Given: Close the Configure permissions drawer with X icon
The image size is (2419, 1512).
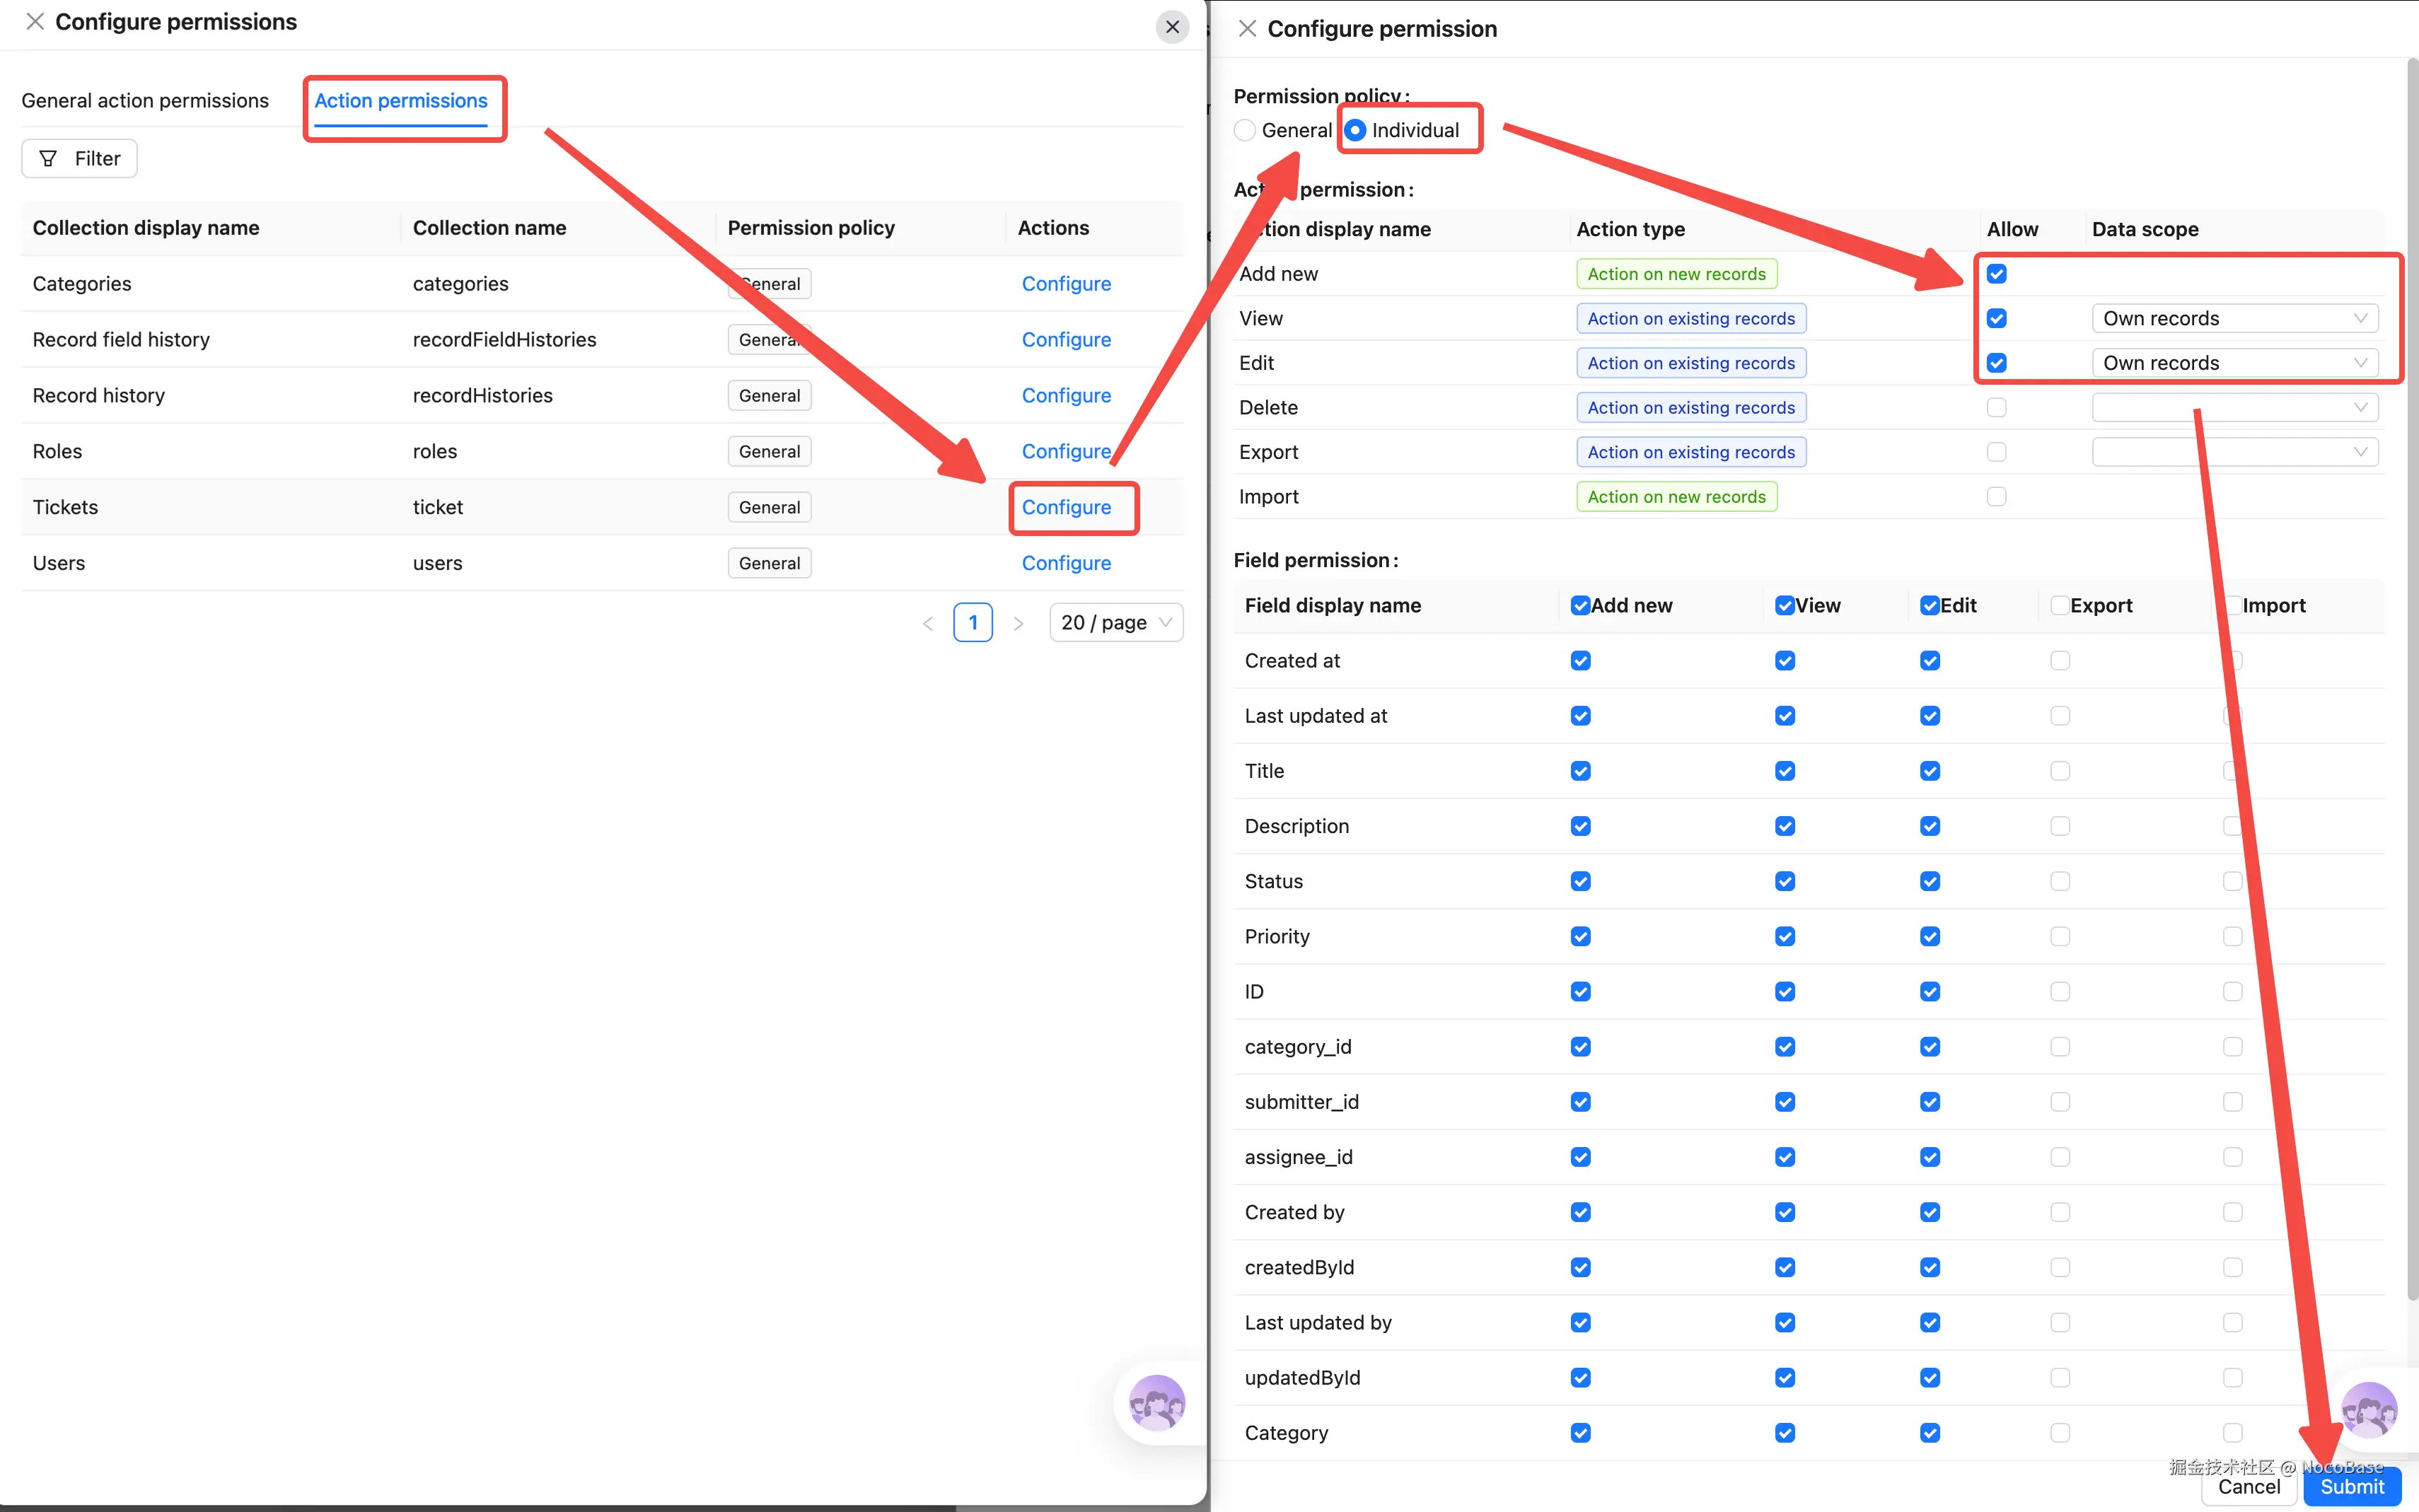Looking at the screenshot, I should coord(35,22).
